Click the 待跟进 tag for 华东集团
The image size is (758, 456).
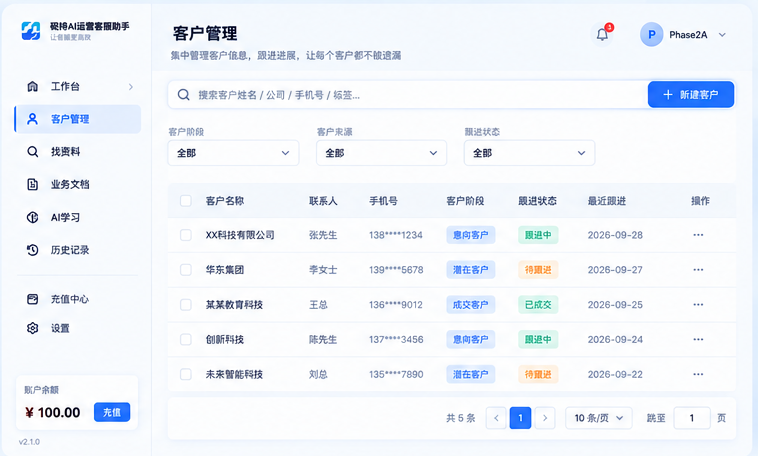tap(538, 270)
